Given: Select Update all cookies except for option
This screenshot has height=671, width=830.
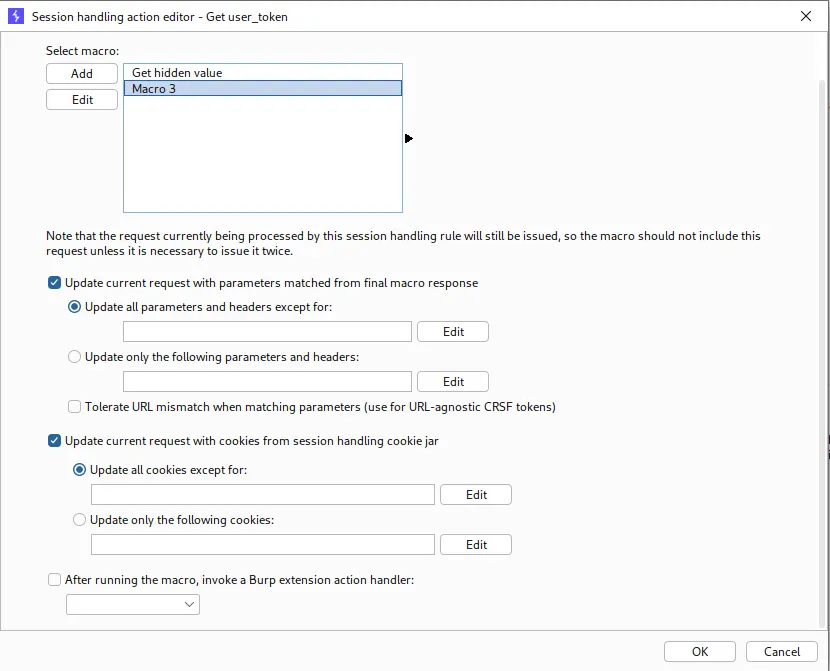Looking at the screenshot, I should (79, 470).
